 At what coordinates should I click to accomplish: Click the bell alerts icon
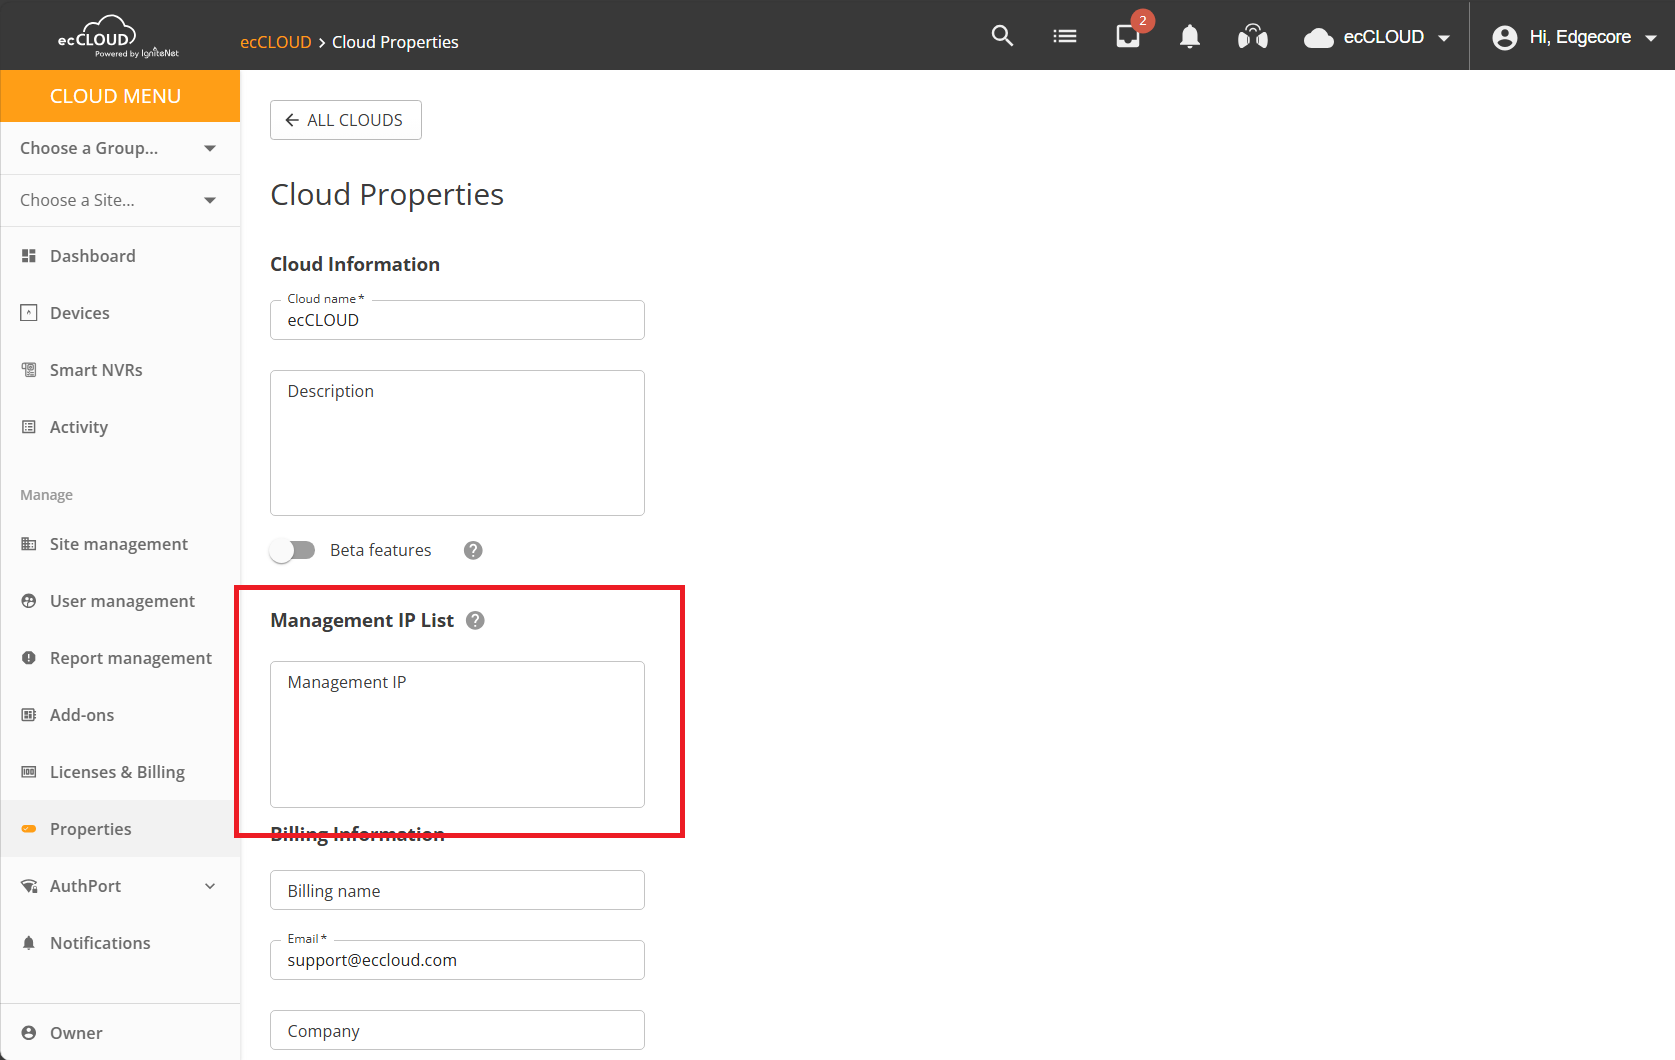tap(1189, 37)
